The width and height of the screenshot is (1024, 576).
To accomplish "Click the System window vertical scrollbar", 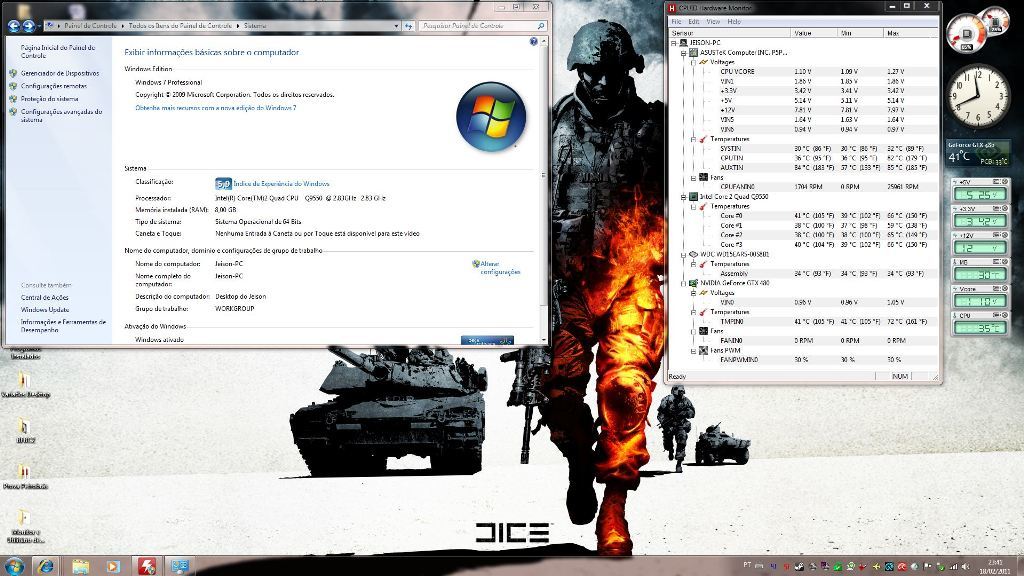I will 543,189.
